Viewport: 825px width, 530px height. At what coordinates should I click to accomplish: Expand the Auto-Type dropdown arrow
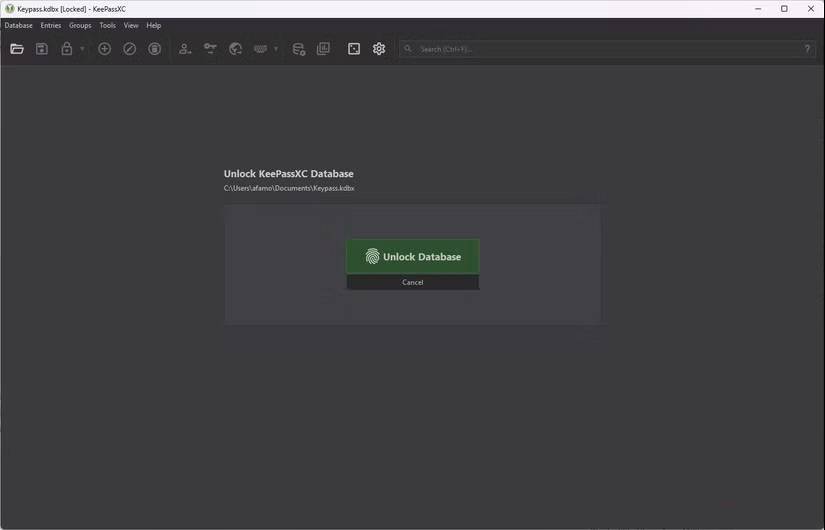(x=276, y=49)
